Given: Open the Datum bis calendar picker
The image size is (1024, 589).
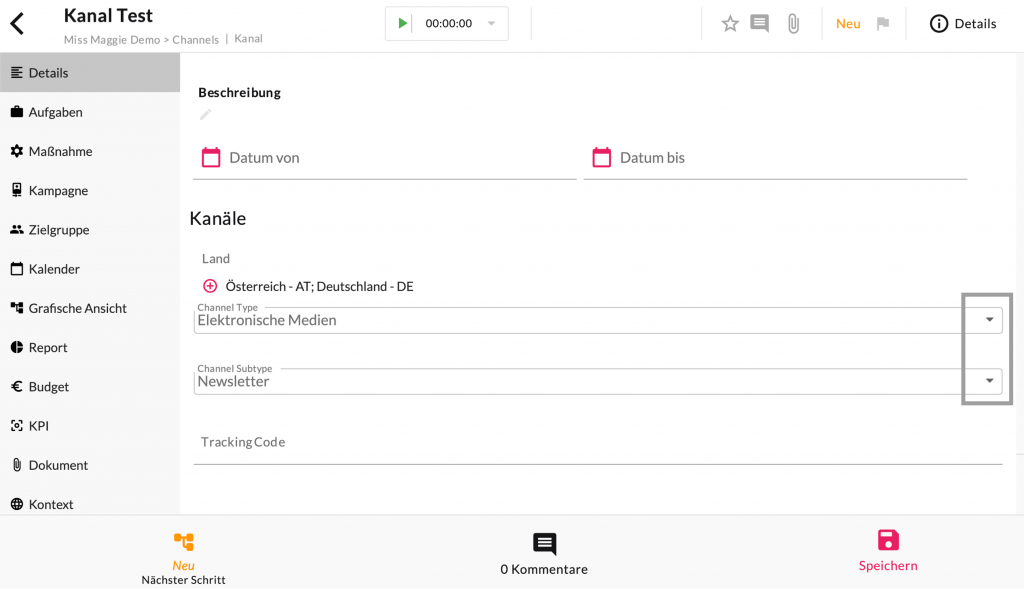Looking at the screenshot, I should click(601, 157).
